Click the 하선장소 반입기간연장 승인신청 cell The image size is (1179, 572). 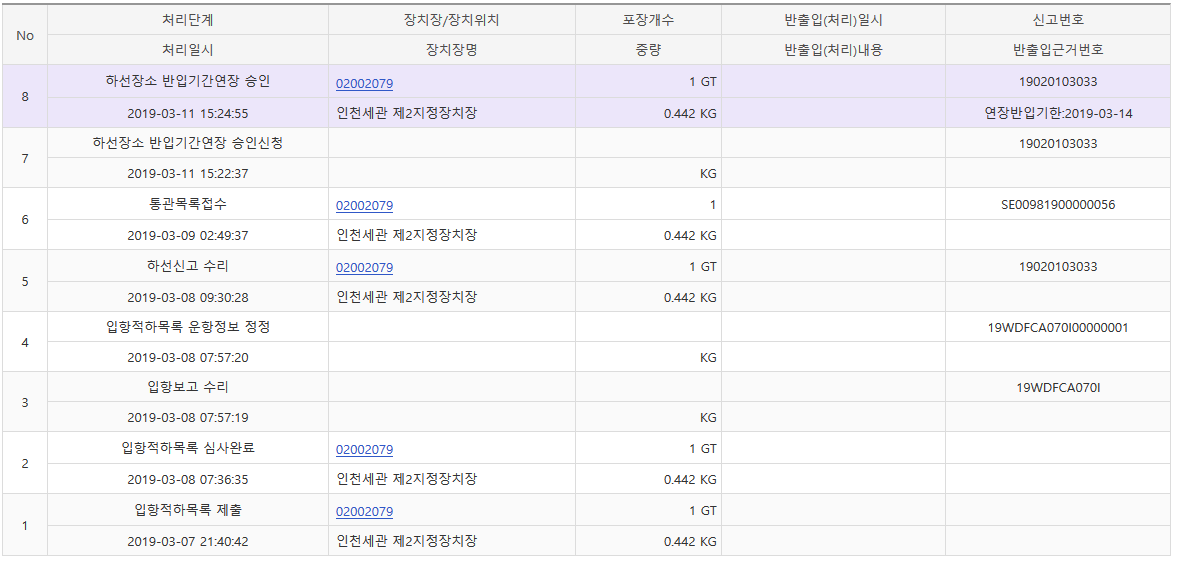(187, 143)
